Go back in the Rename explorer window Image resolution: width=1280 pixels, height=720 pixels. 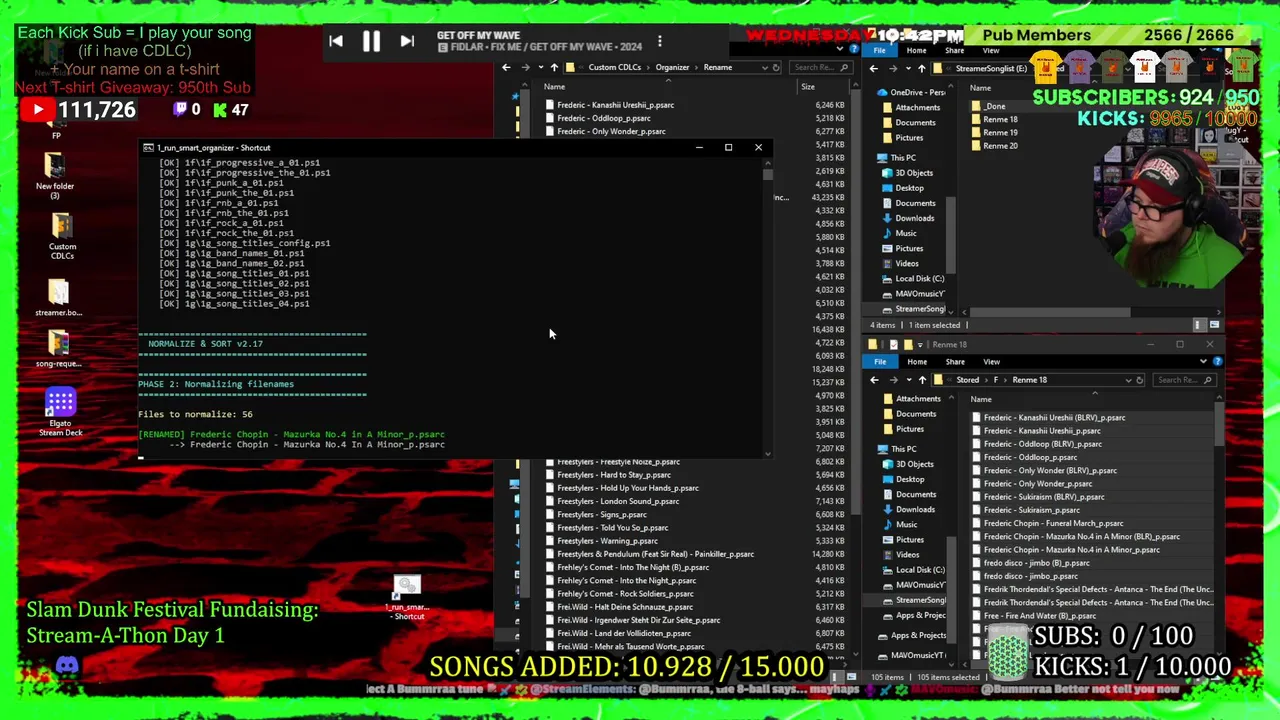pyautogui.click(x=506, y=67)
